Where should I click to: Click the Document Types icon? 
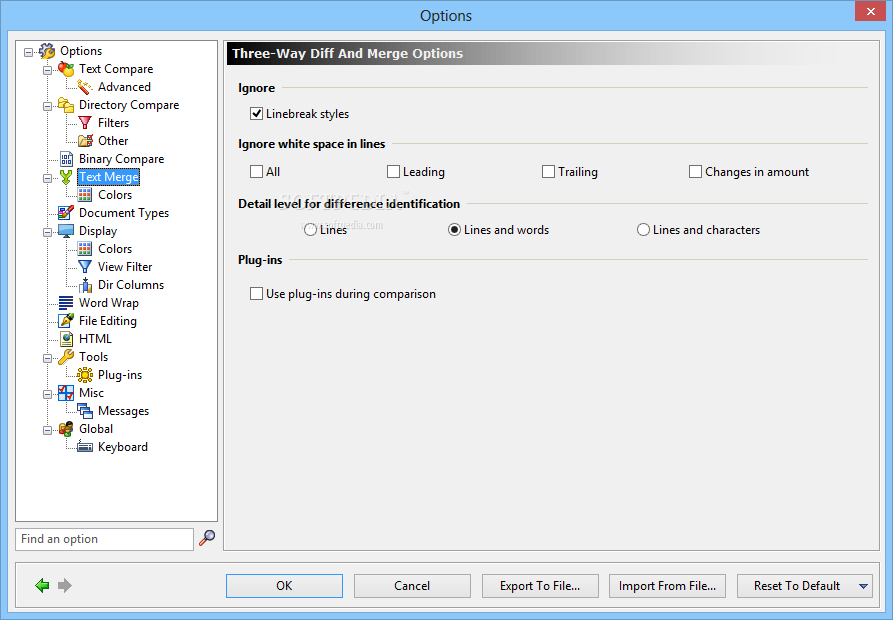pyautogui.click(x=66, y=213)
